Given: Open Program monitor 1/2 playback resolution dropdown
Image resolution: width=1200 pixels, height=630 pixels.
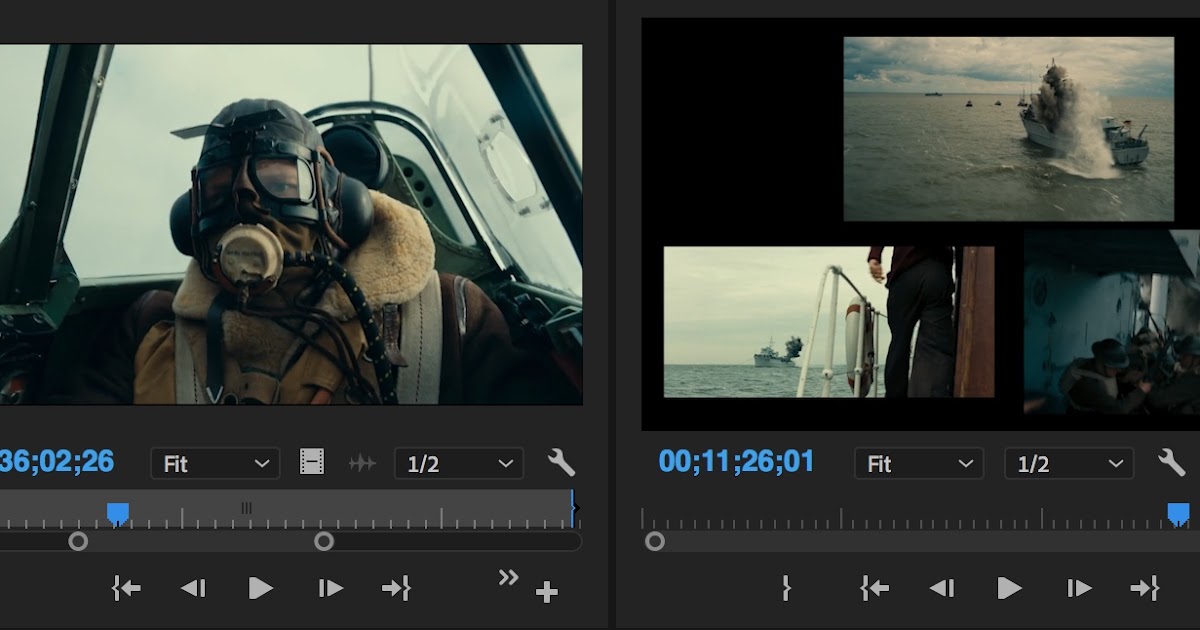Looking at the screenshot, I should click(1069, 464).
